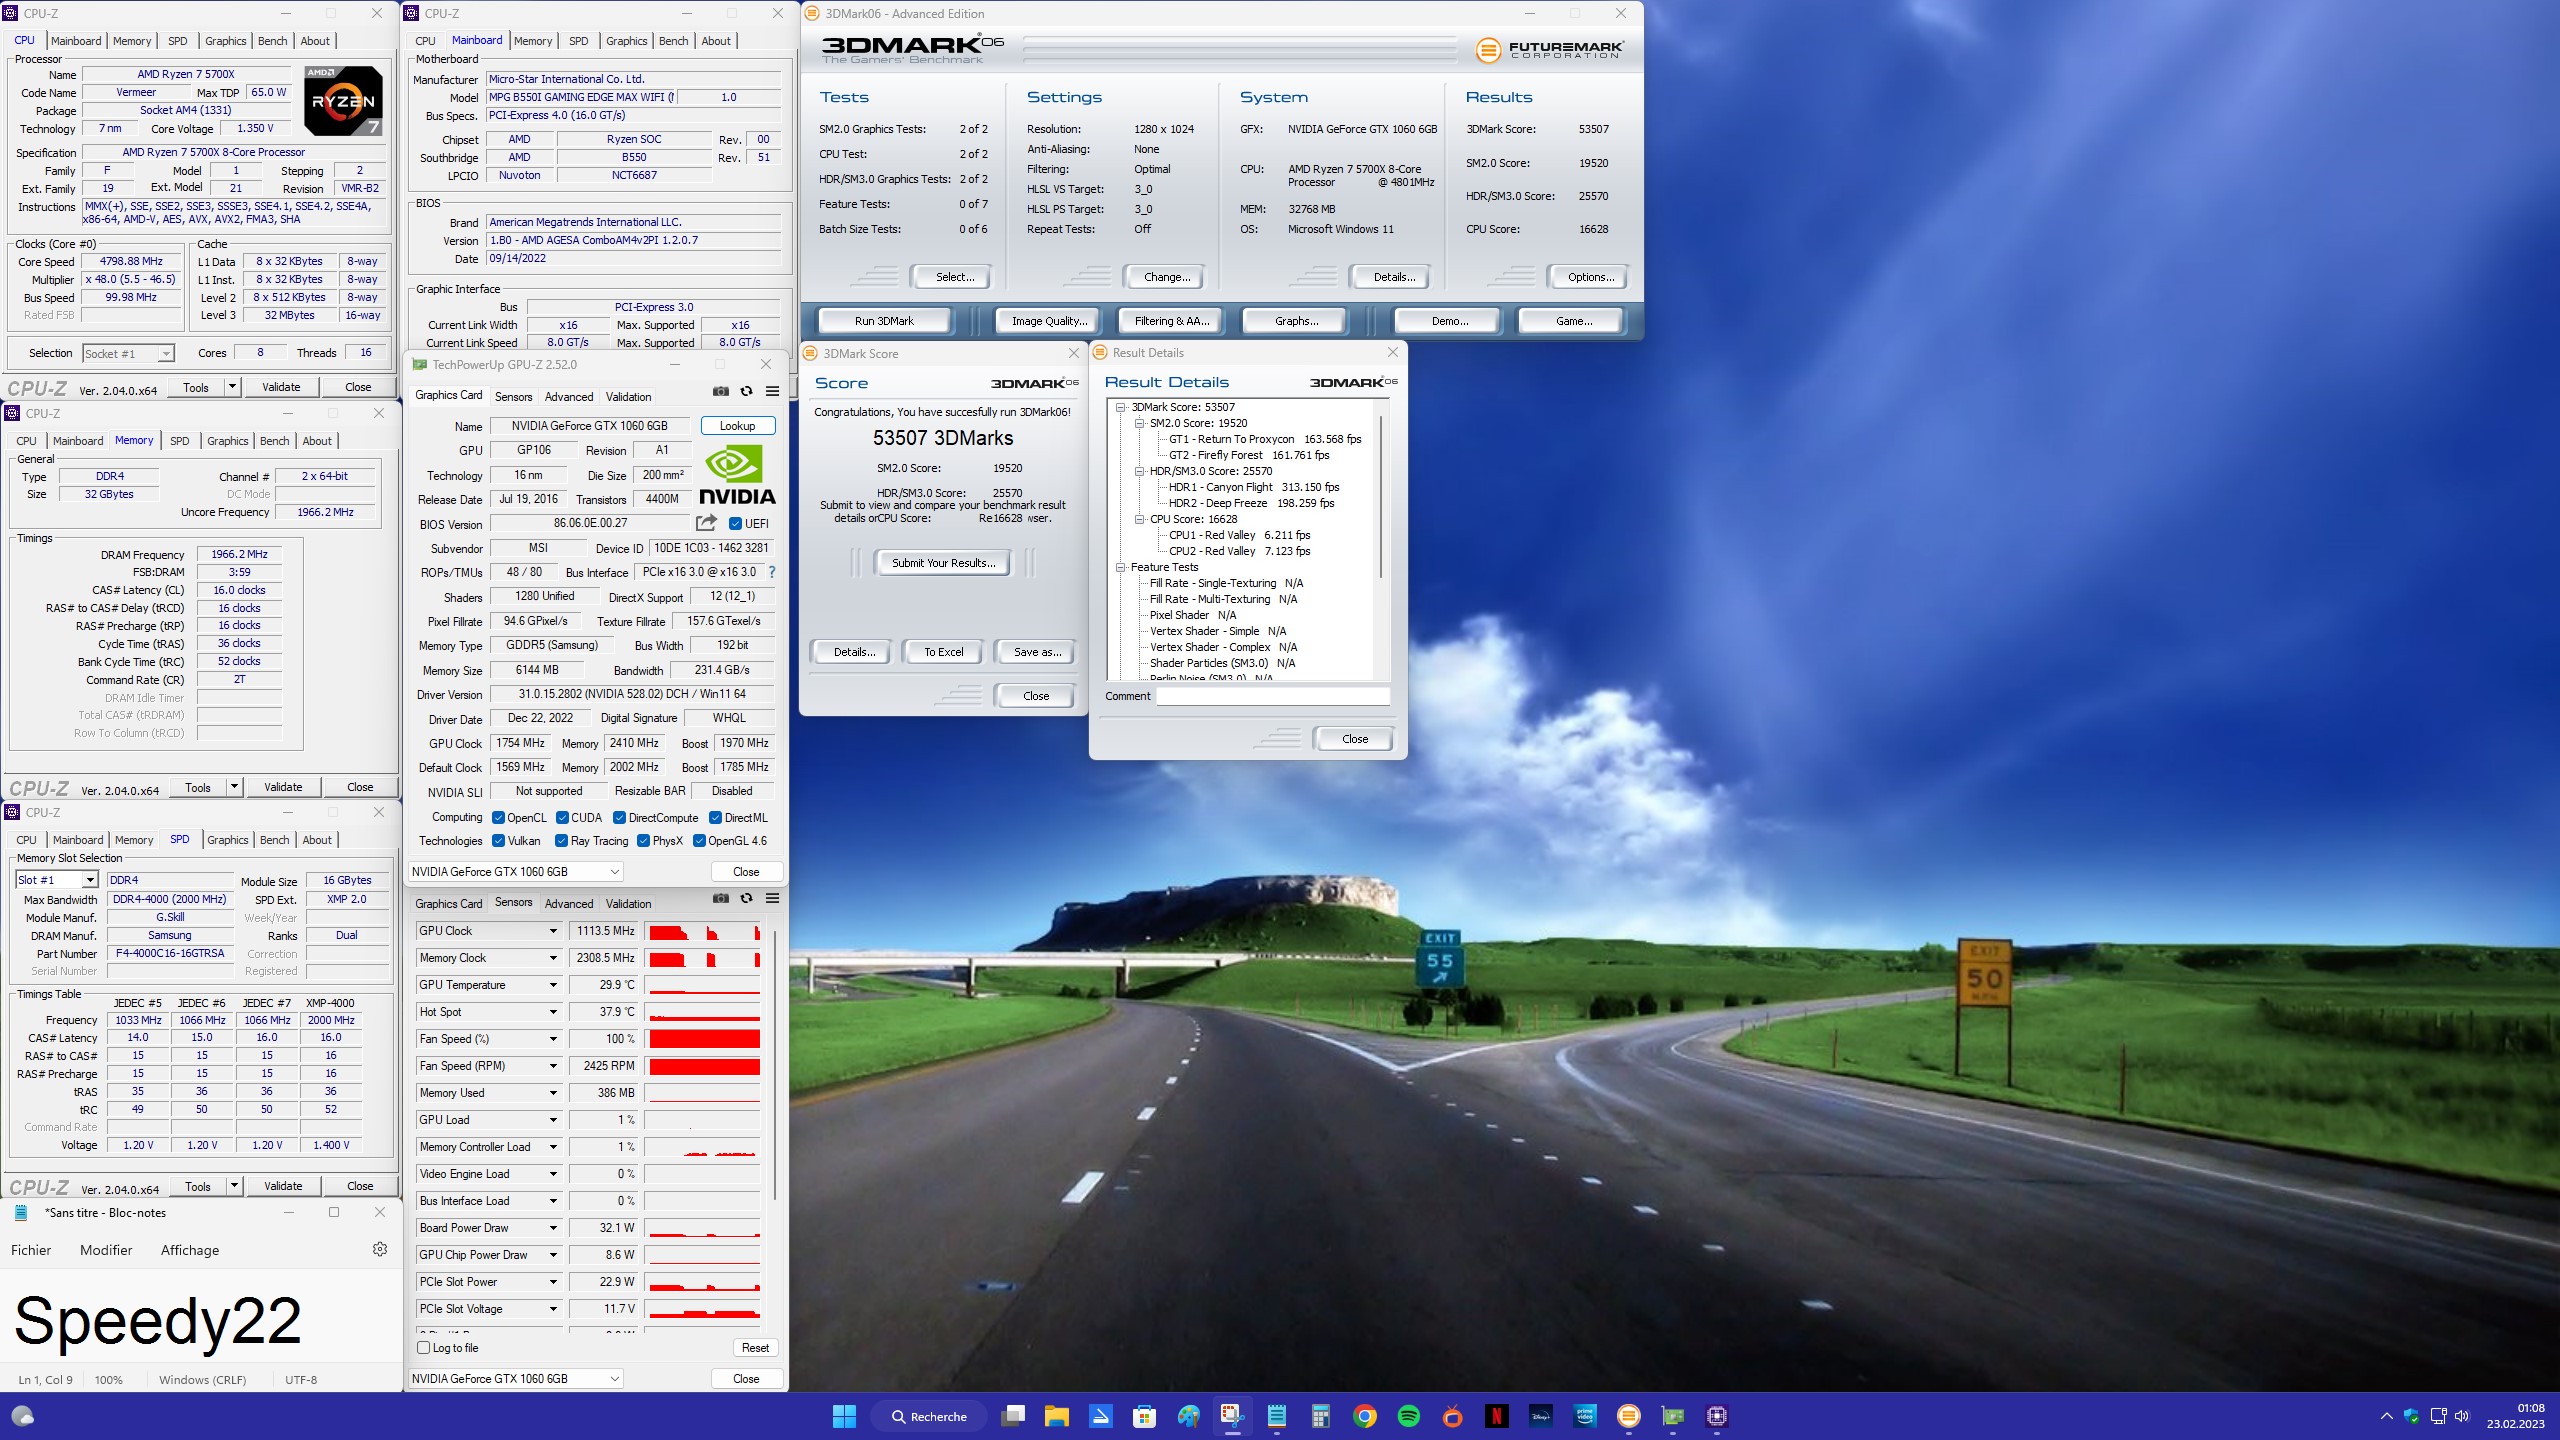Viewport: 2560px width, 1440px height.
Task: Toggle the OpenCL checkbox
Action: click(498, 818)
